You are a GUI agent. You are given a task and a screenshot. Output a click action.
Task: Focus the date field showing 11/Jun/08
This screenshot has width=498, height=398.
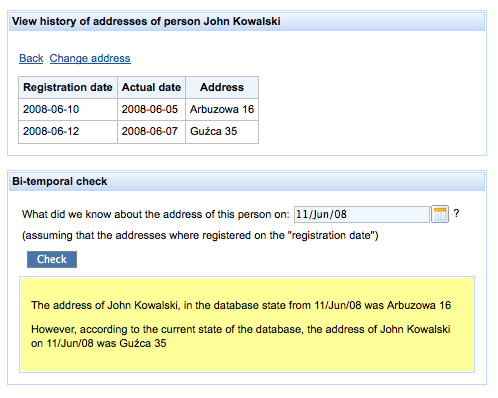362,214
